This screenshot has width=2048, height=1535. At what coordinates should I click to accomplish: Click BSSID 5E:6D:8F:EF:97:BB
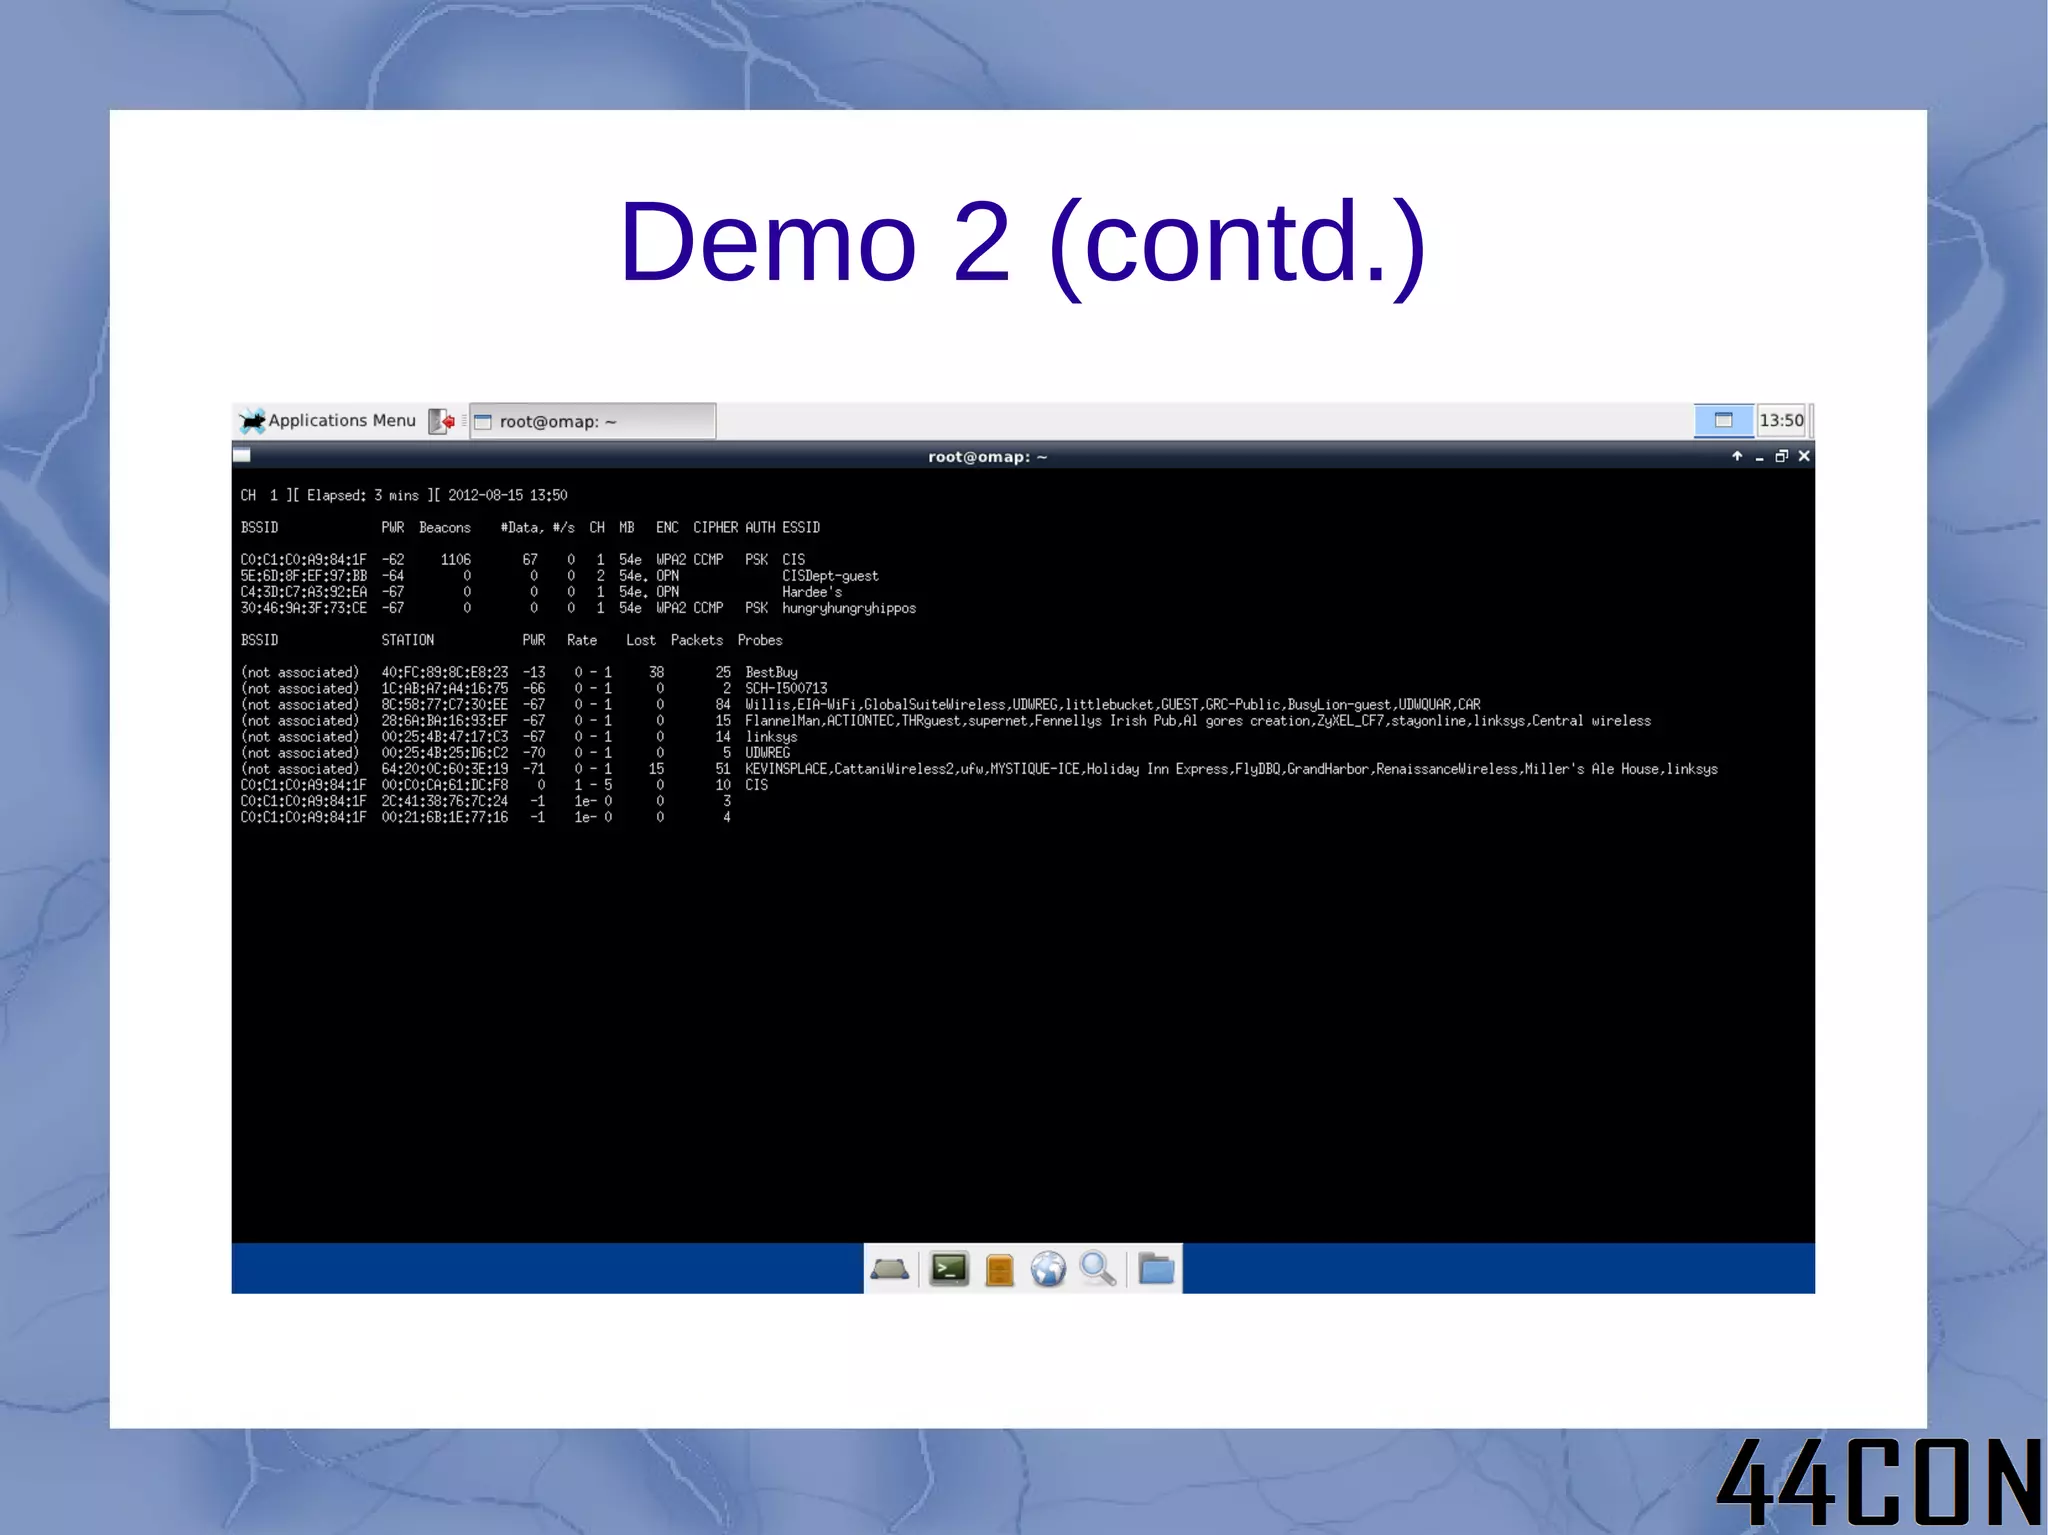tap(303, 576)
